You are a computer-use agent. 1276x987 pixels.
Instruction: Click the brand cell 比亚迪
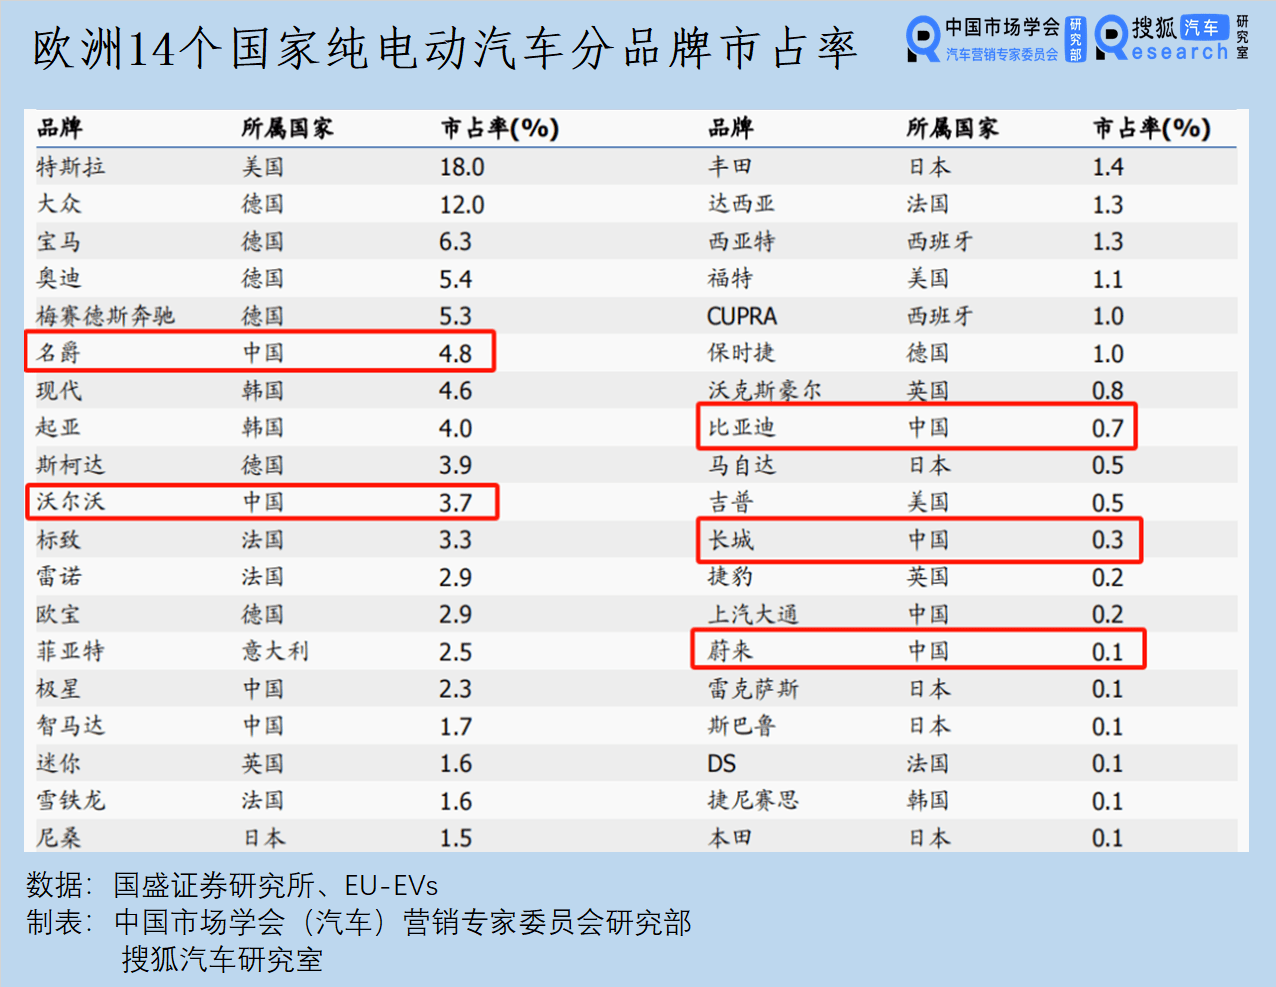tap(742, 427)
